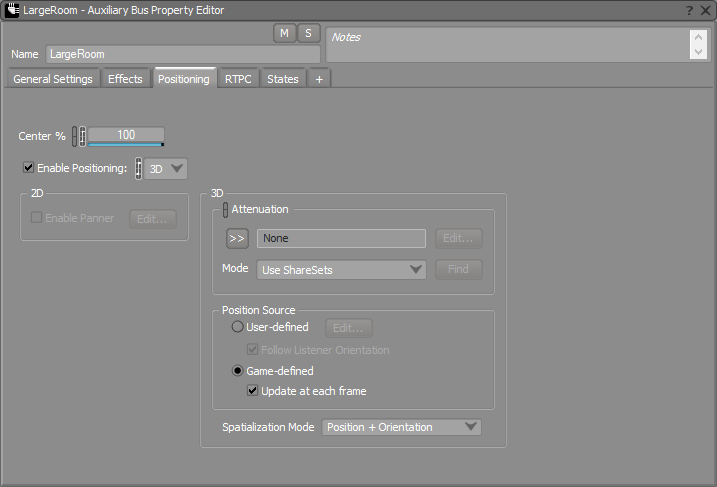Open the Attenuation selector arrows button
Viewport: 717px width, 487px height.
(237, 238)
